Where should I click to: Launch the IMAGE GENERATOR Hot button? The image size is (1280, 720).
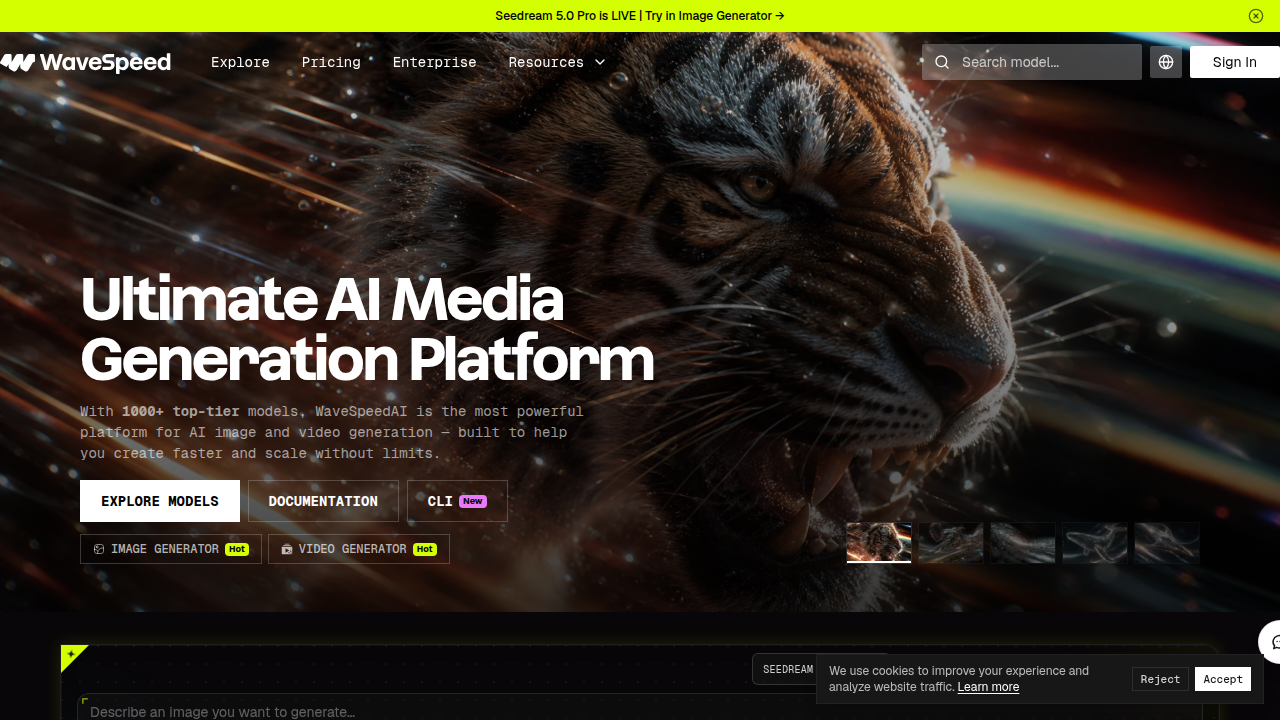171,549
